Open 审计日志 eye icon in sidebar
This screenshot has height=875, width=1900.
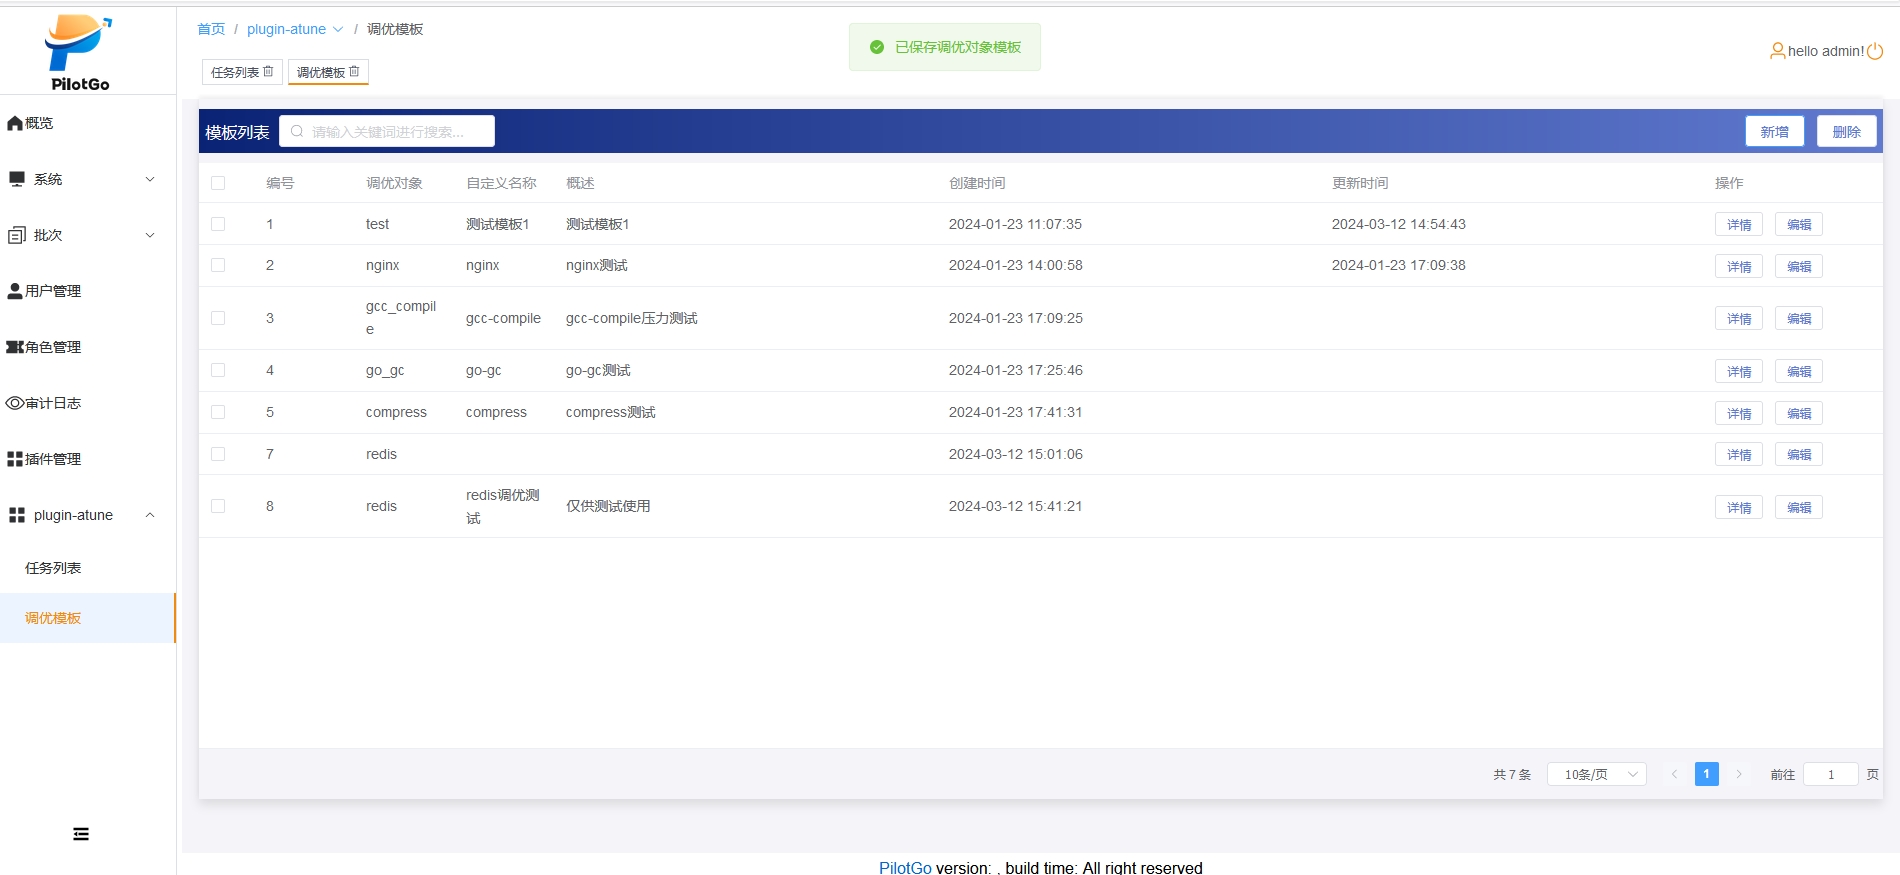click(x=15, y=403)
